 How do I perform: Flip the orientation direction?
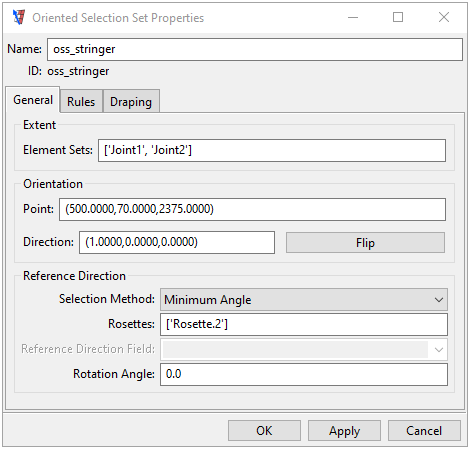click(x=365, y=243)
